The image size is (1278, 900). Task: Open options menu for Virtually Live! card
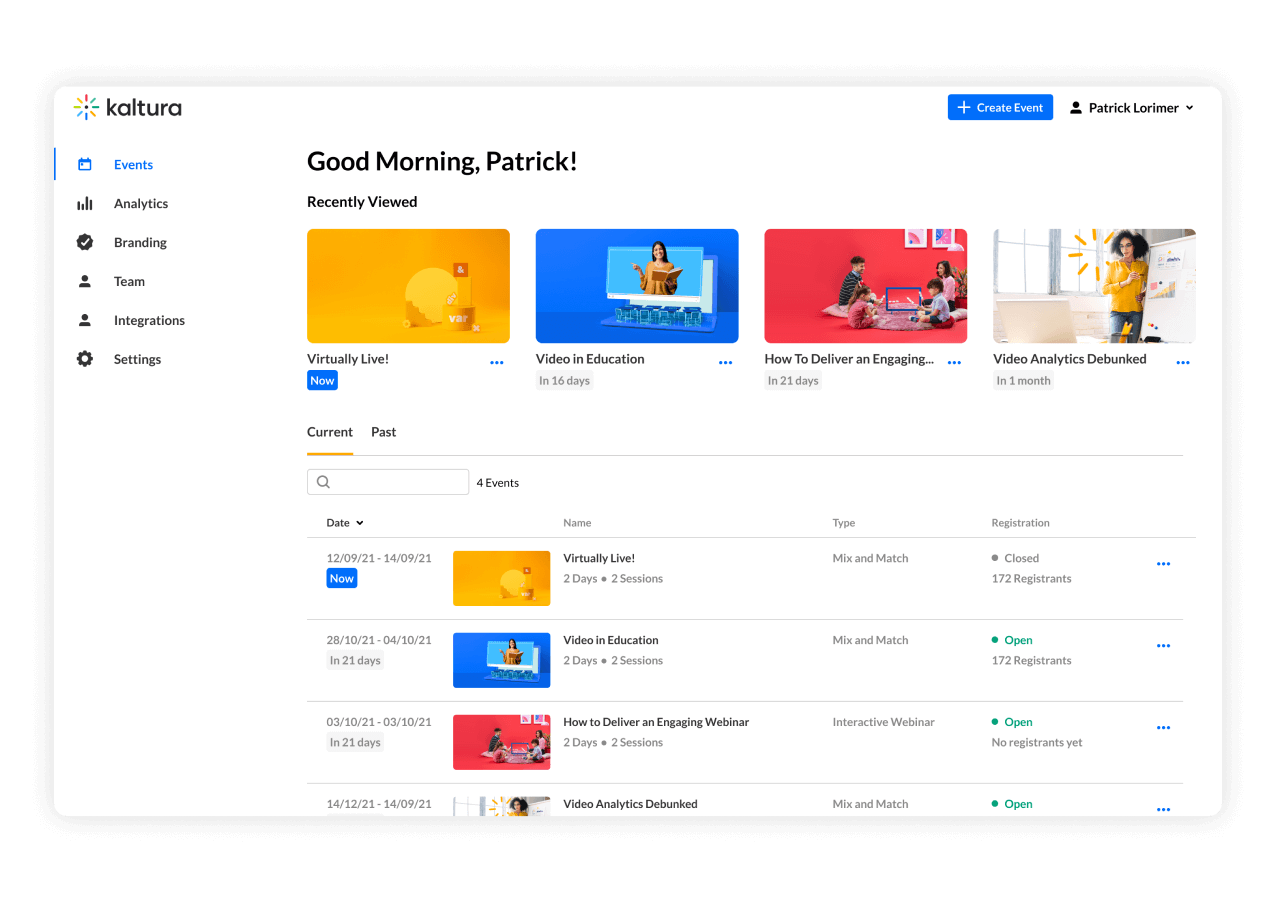point(497,363)
